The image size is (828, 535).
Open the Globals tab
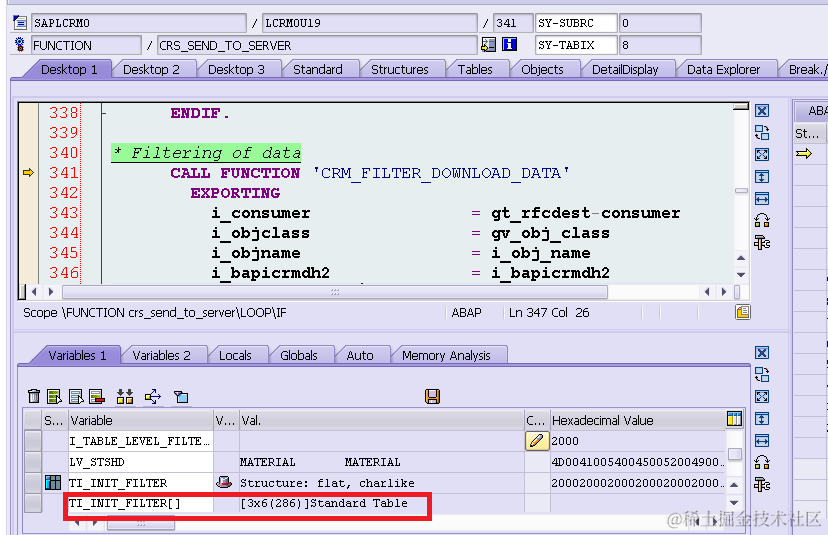pyautogui.click(x=299, y=355)
